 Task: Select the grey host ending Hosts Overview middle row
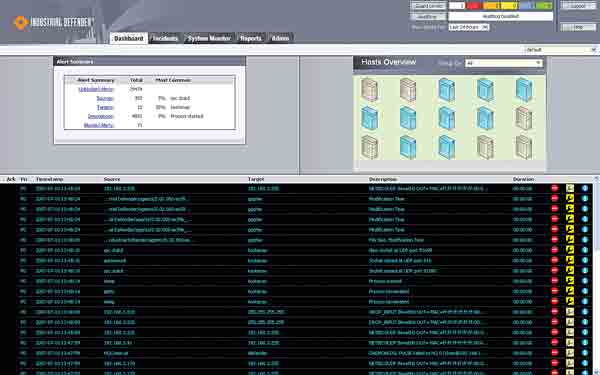pos(523,118)
